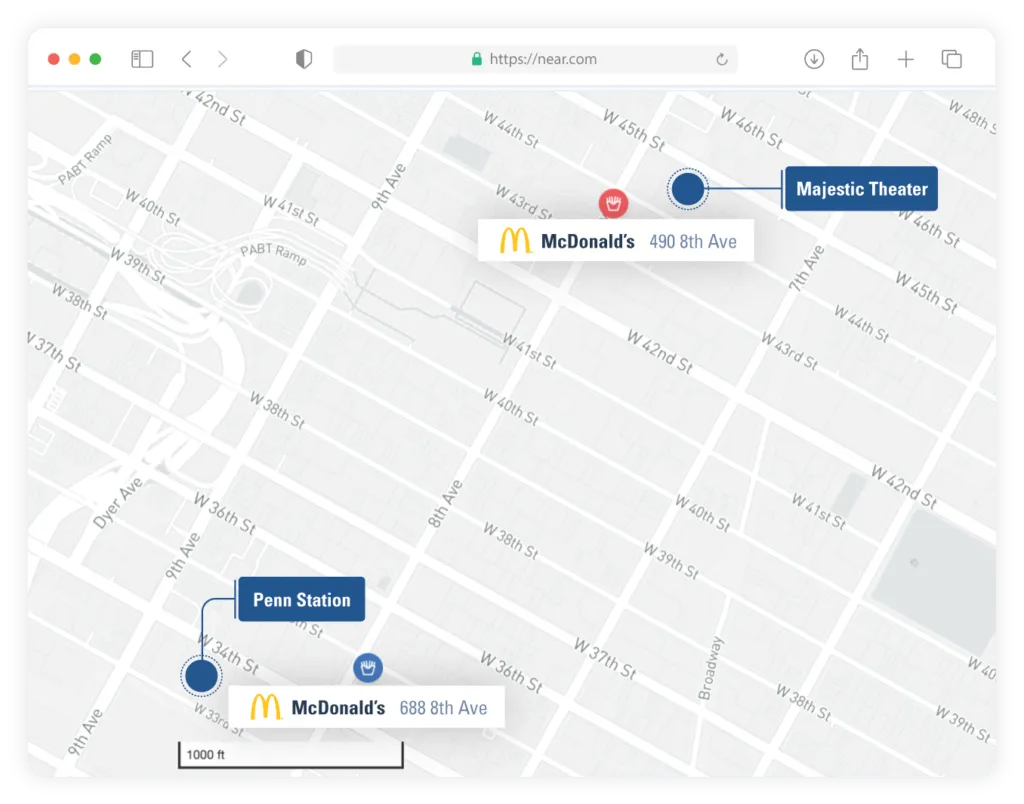Click the Broadway street label
The width and height of the screenshot is (1024, 804).
tap(711, 668)
